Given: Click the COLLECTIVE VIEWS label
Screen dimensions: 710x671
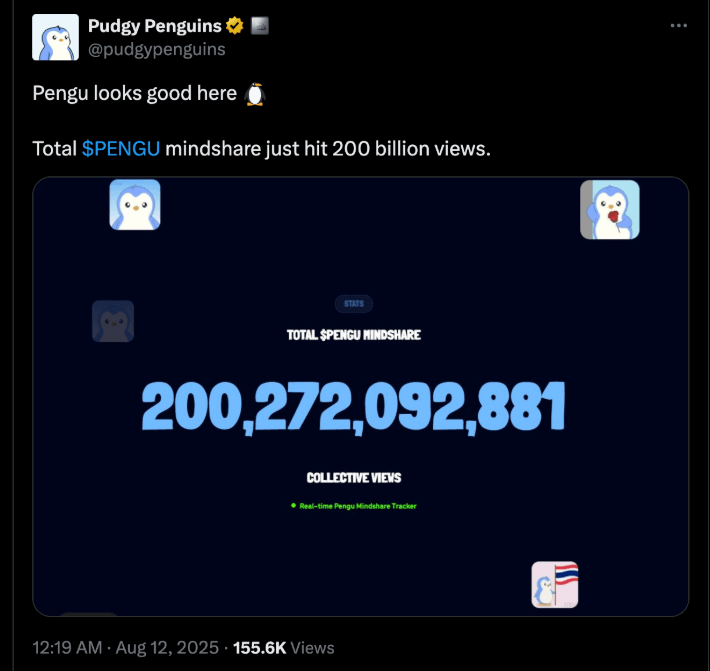Looking at the screenshot, I should pyautogui.click(x=354, y=478).
